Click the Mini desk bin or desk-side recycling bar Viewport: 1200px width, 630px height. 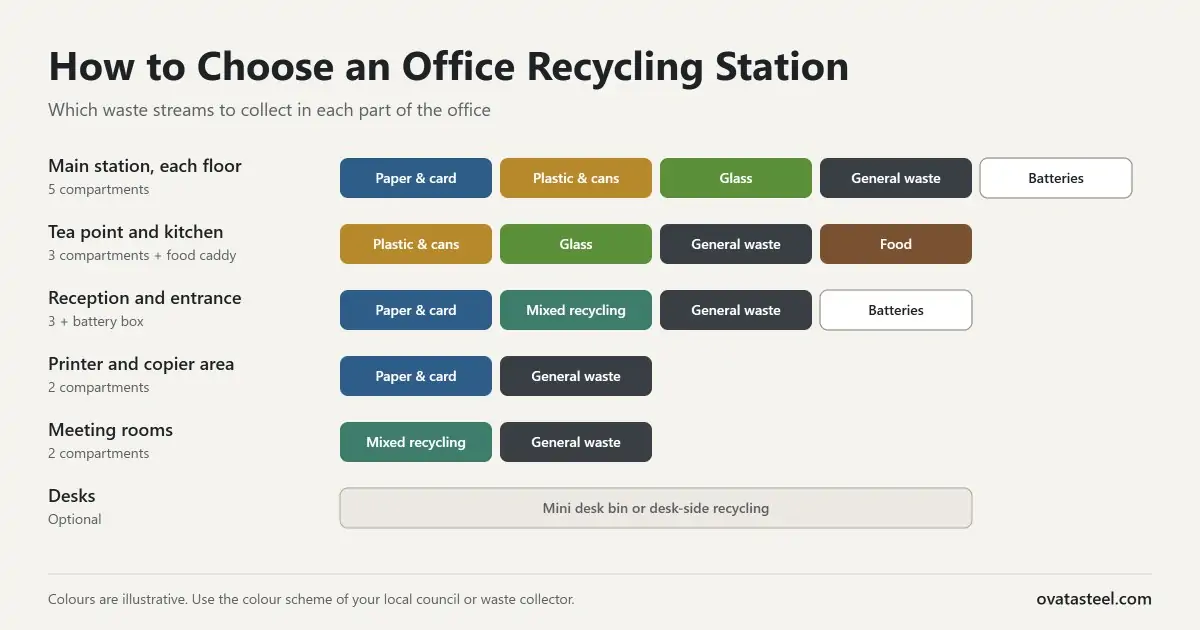point(656,508)
